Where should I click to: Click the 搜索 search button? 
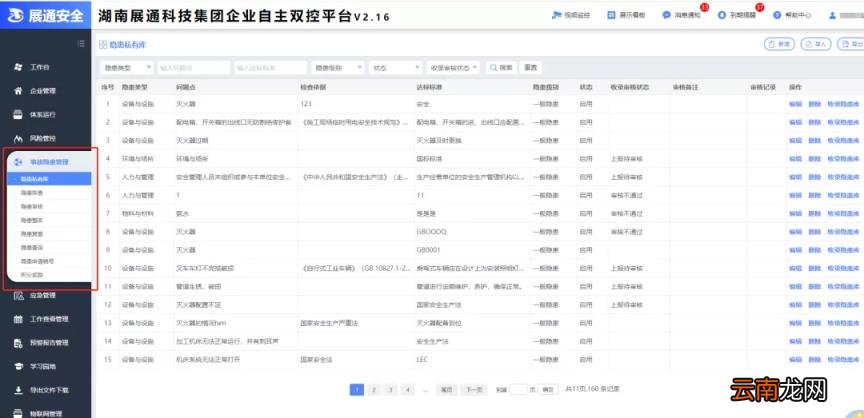(501, 68)
